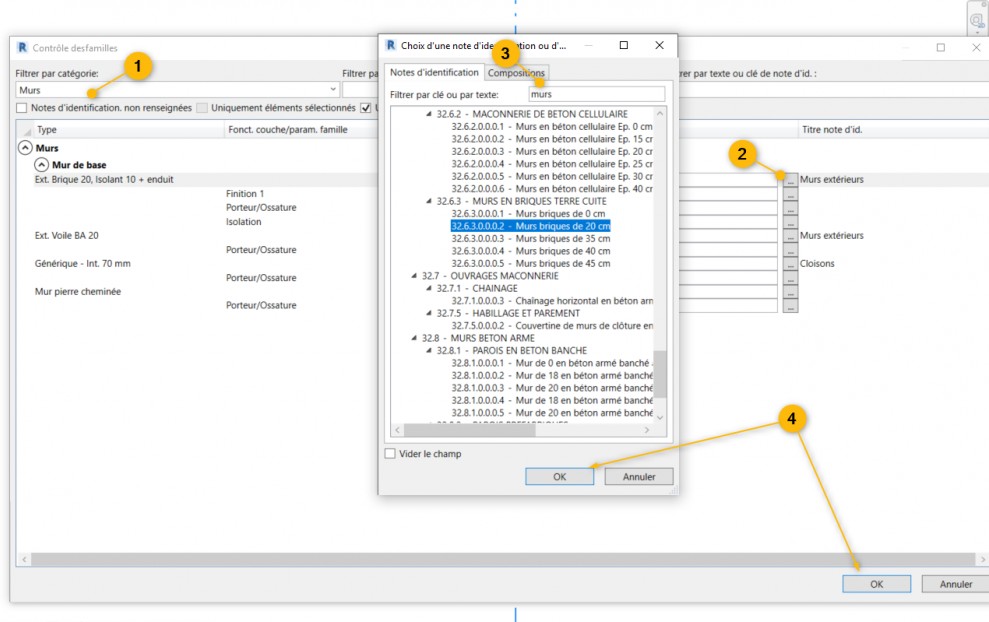Select 32.8.1.0.0.0.1 Mur de 0 en béton armé banché

tap(552, 363)
